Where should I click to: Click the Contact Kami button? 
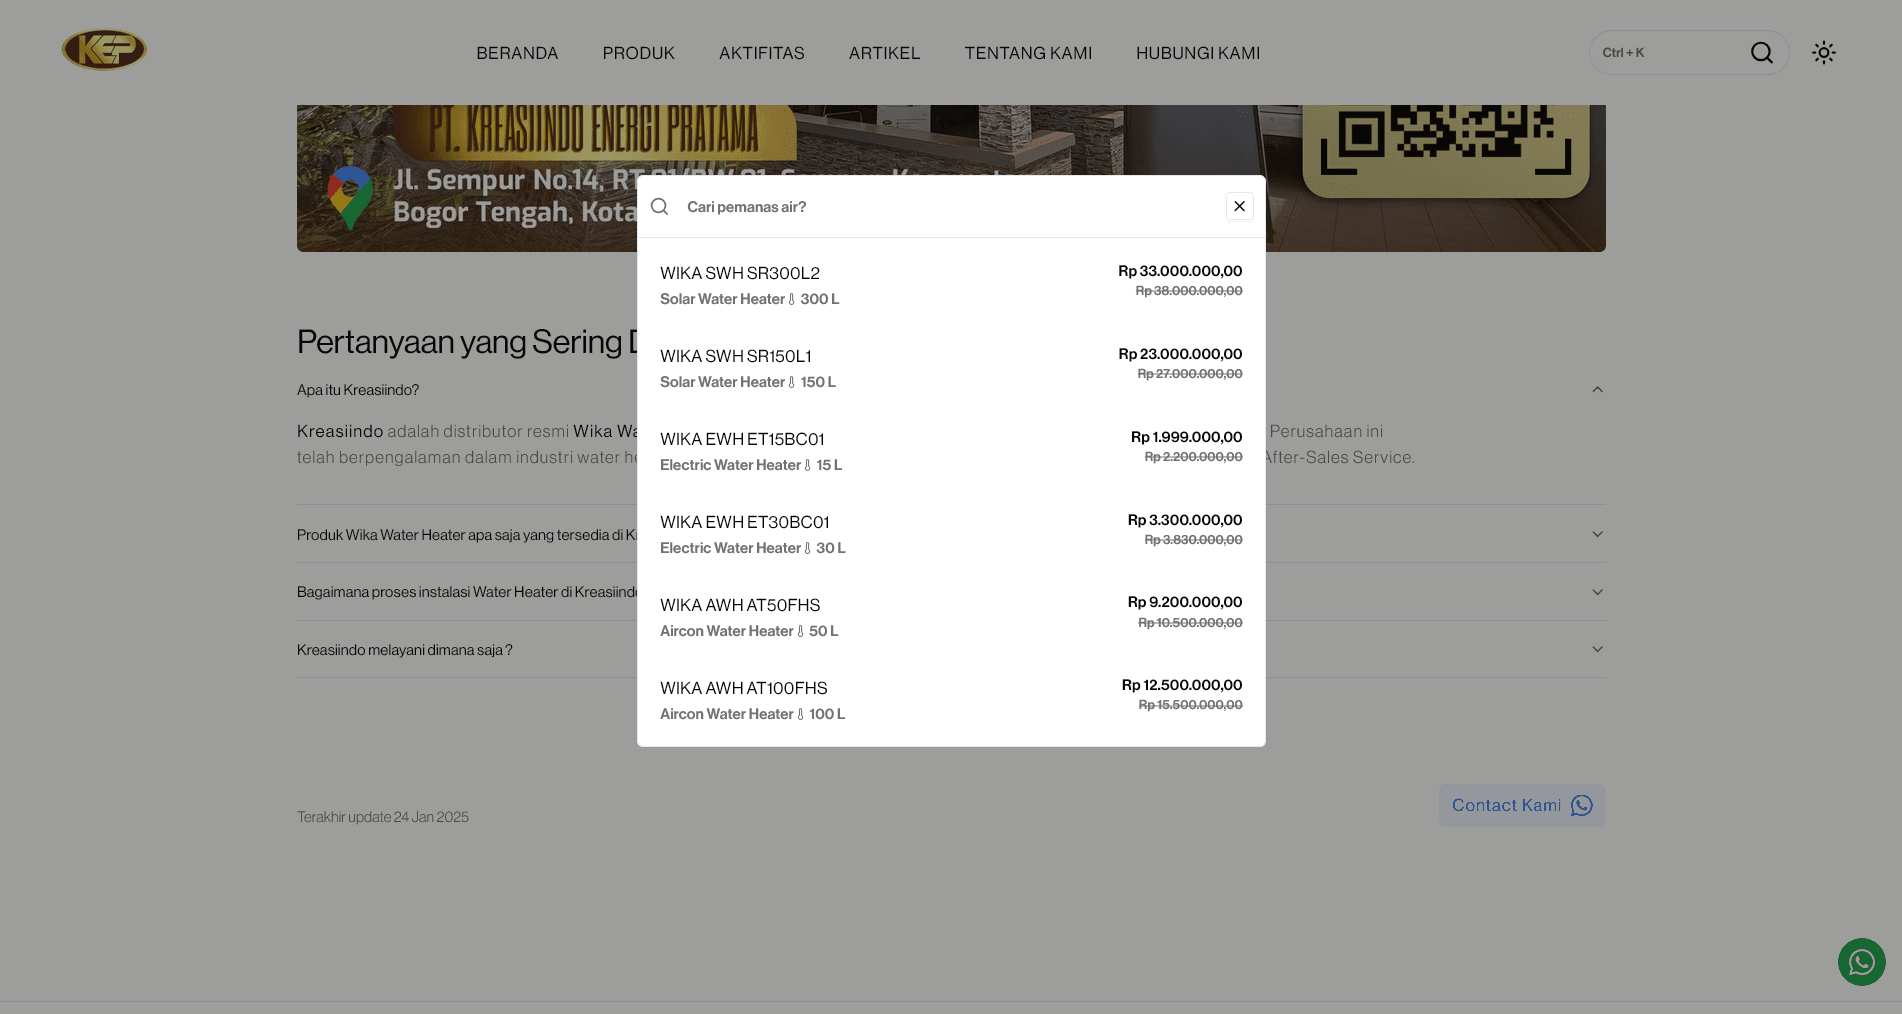(x=1506, y=805)
